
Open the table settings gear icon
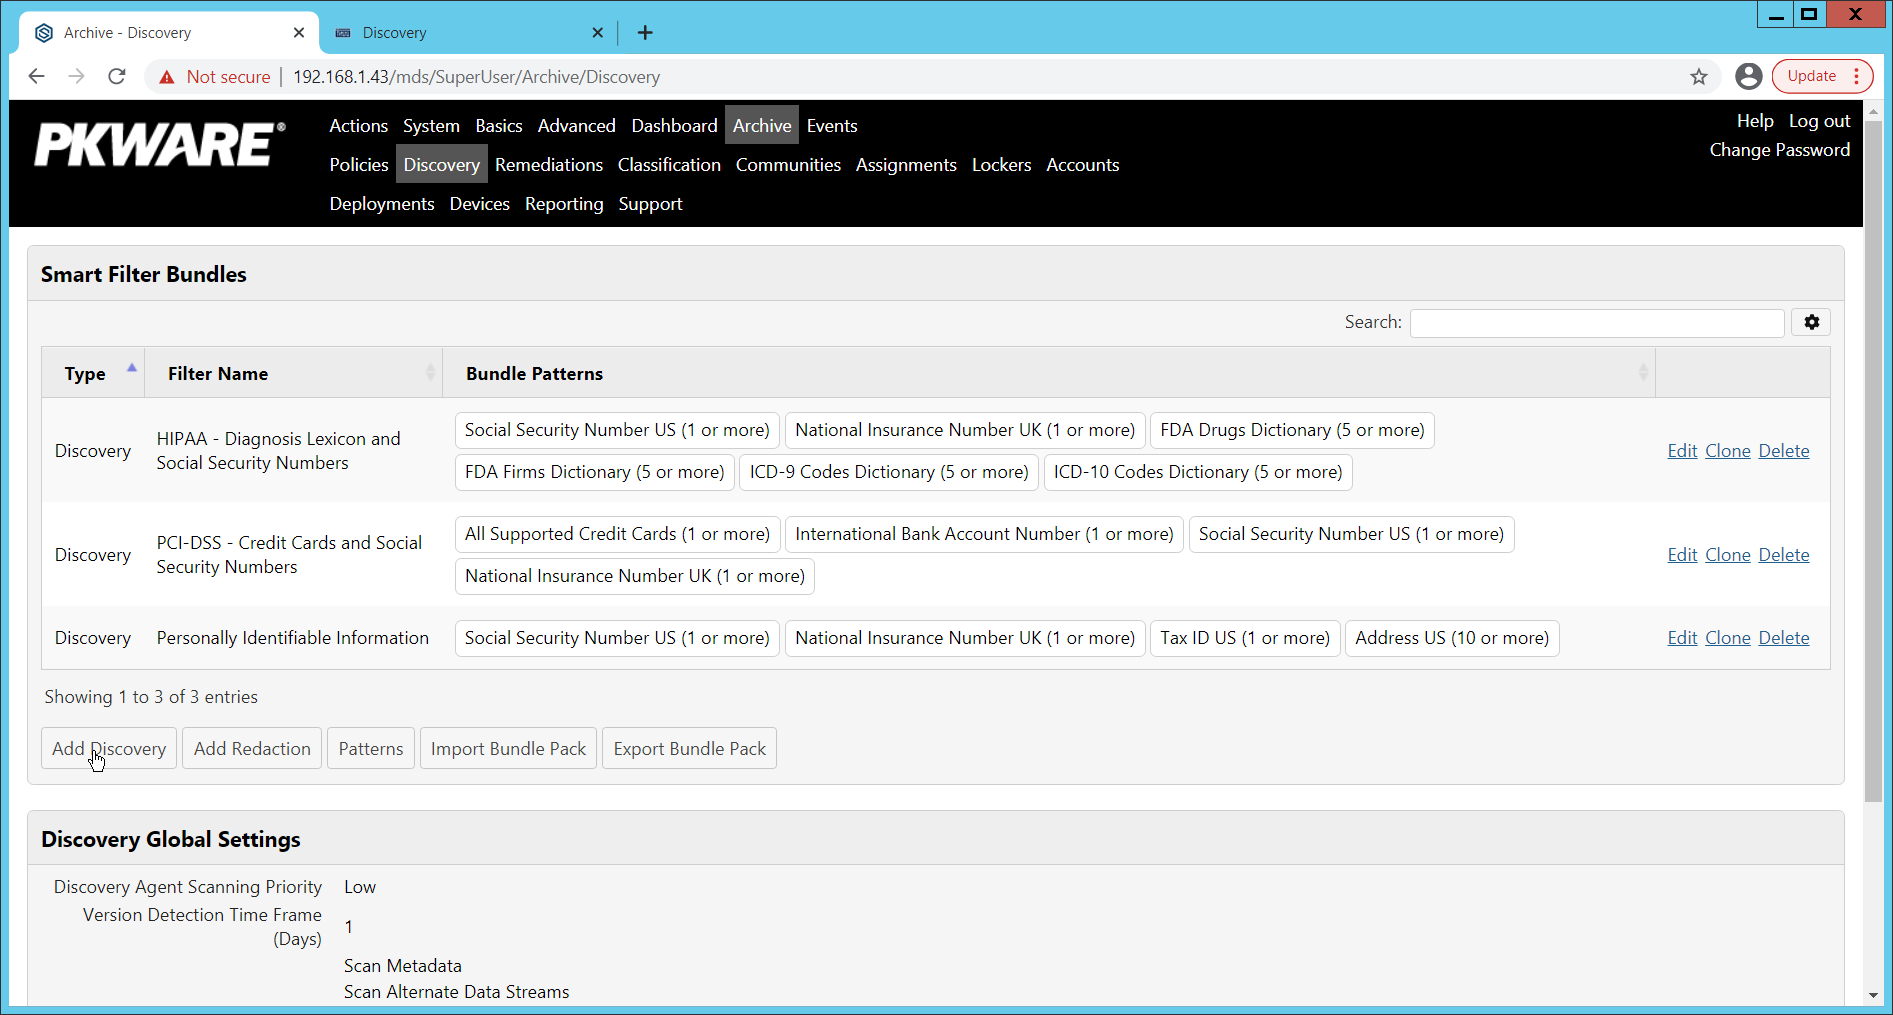(x=1811, y=322)
